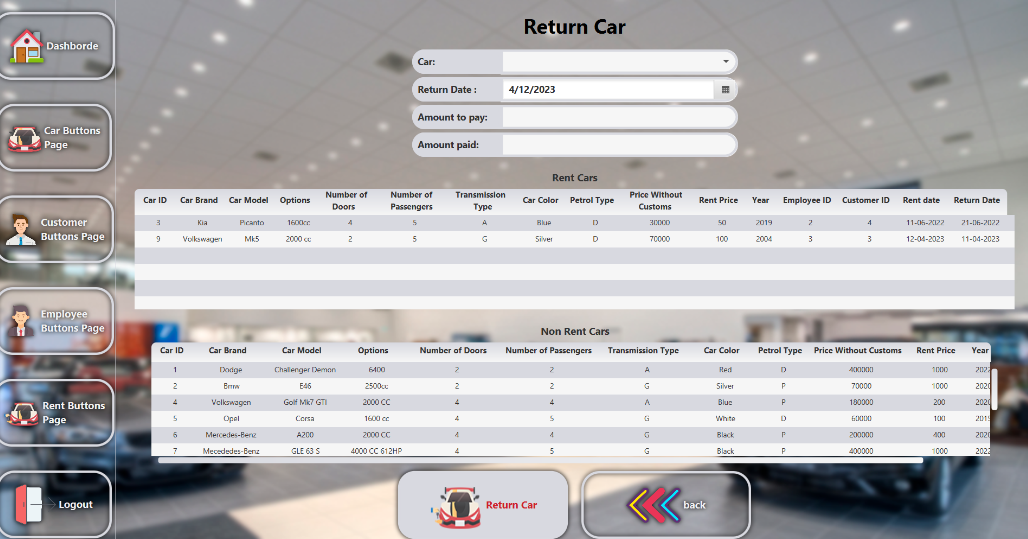Click Car Model header in Non Rent Cars
1028x539 pixels.
tap(302, 351)
